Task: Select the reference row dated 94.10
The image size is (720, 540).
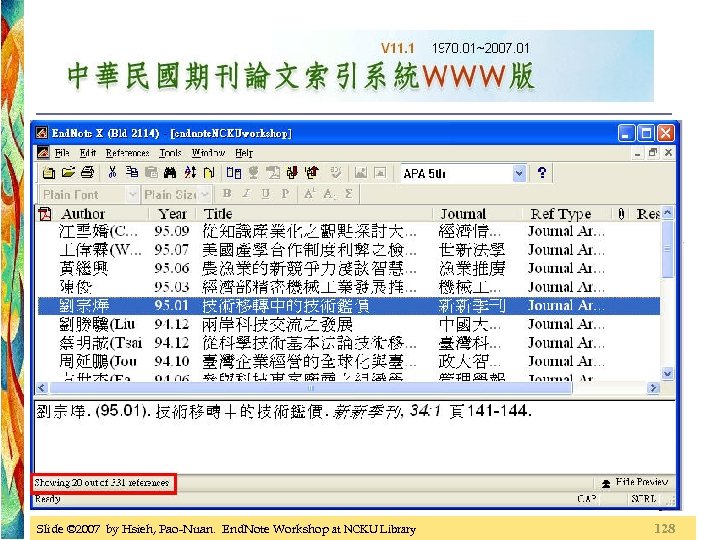Action: pos(349,361)
